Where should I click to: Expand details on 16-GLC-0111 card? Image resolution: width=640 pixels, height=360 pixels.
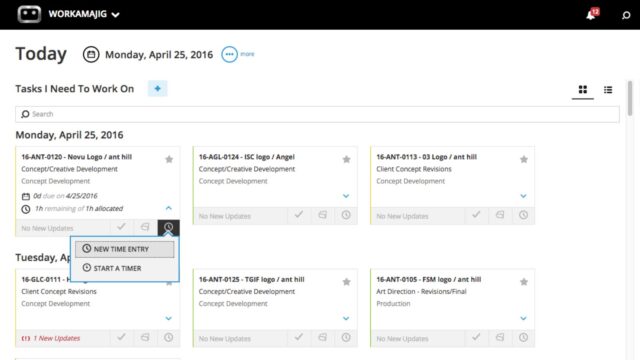169,318
